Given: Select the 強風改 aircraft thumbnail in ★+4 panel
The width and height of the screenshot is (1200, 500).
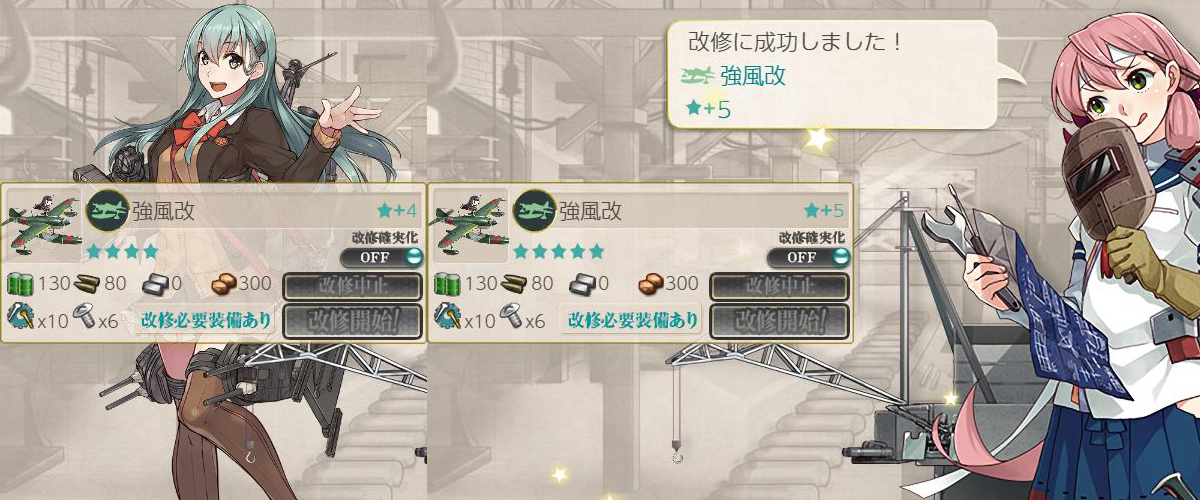Looking at the screenshot, I should 43,225.
